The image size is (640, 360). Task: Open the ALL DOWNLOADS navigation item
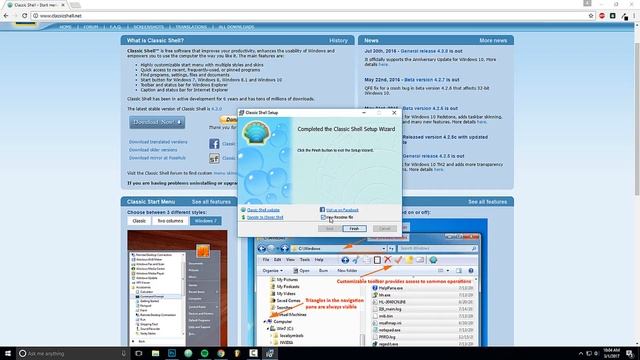point(236,27)
